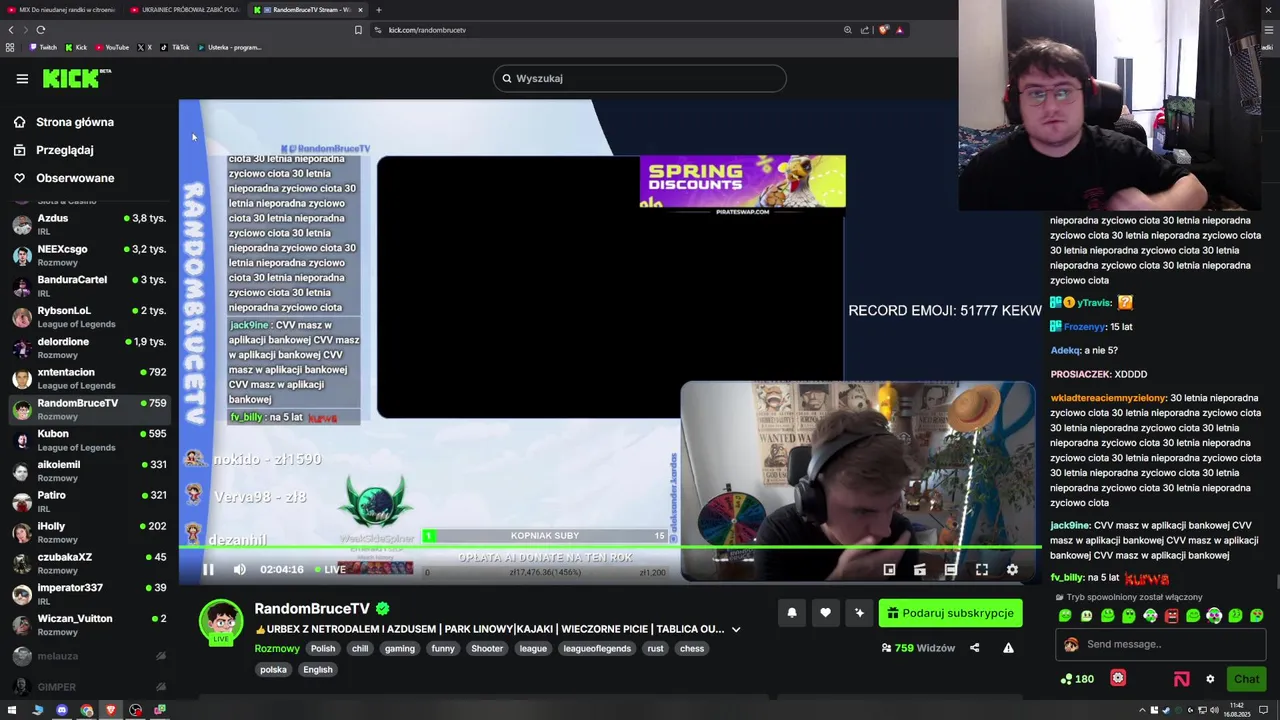Click RandomBruceTV streamer avatar
This screenshot has width=1280, height=720.
(221, 623)
